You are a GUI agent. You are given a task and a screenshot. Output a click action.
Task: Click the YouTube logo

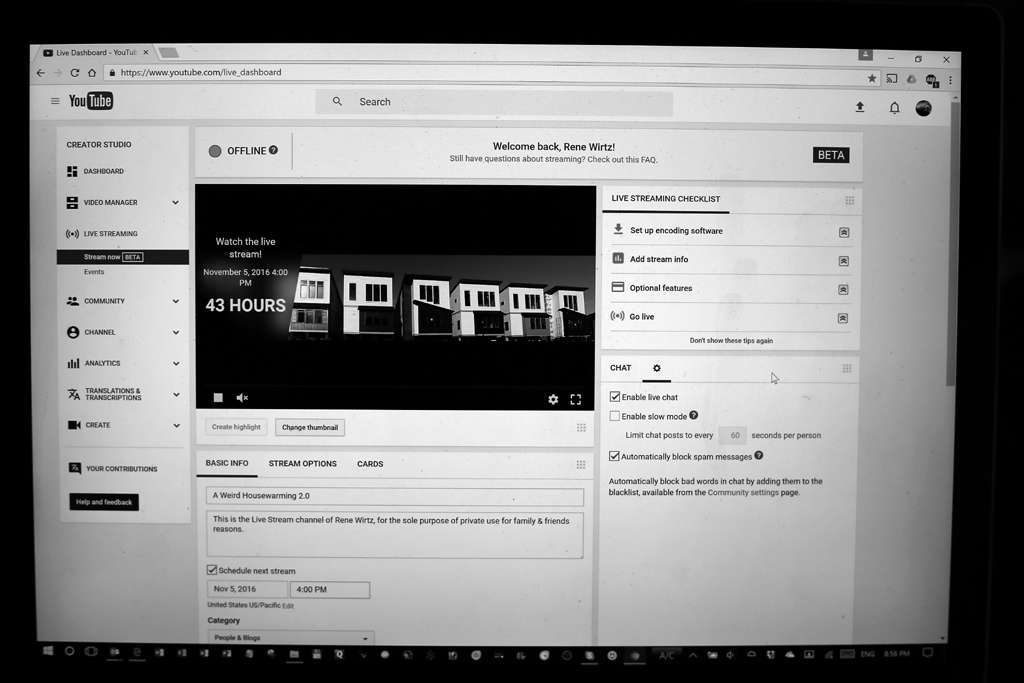[91, 101]
